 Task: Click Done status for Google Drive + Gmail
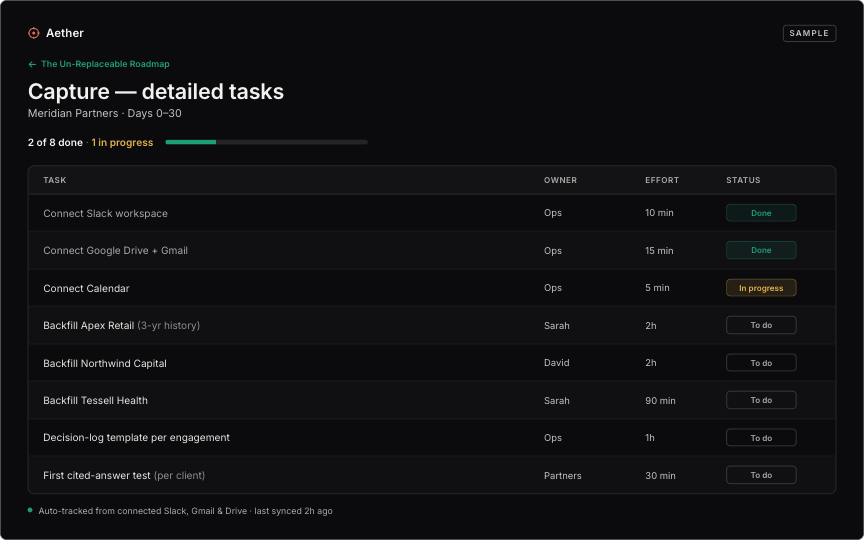[761, 250]
